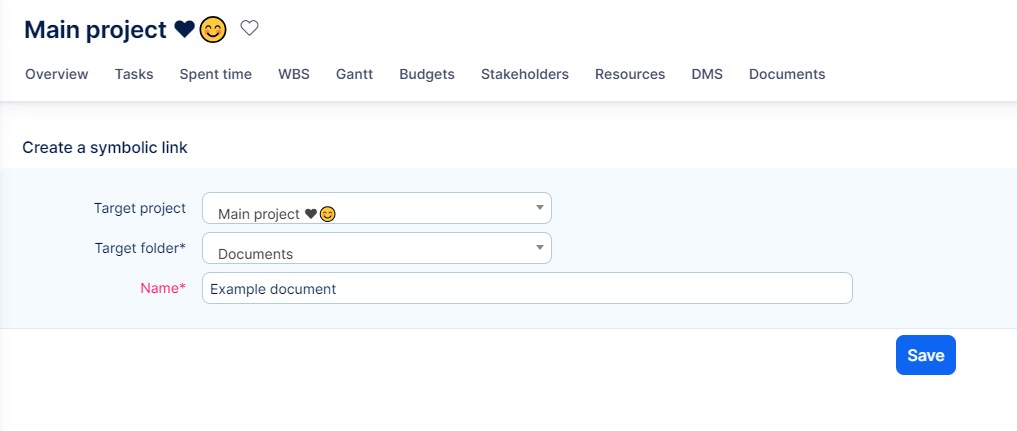Click the Target folder field label
The image size is (1017, 431).
[140, 247]
